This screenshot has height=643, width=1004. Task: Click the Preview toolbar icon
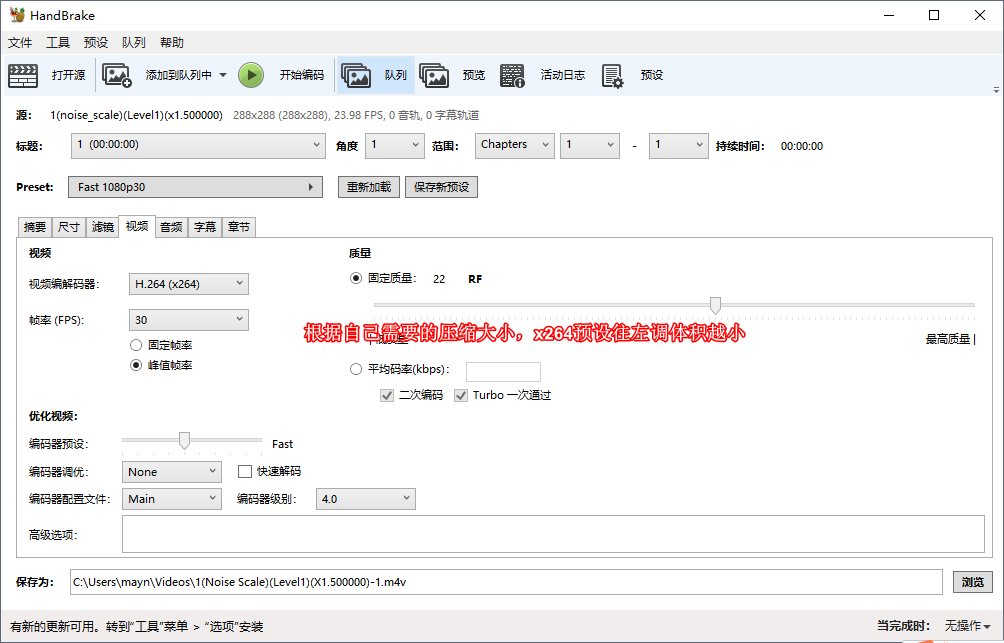[434, 75]
